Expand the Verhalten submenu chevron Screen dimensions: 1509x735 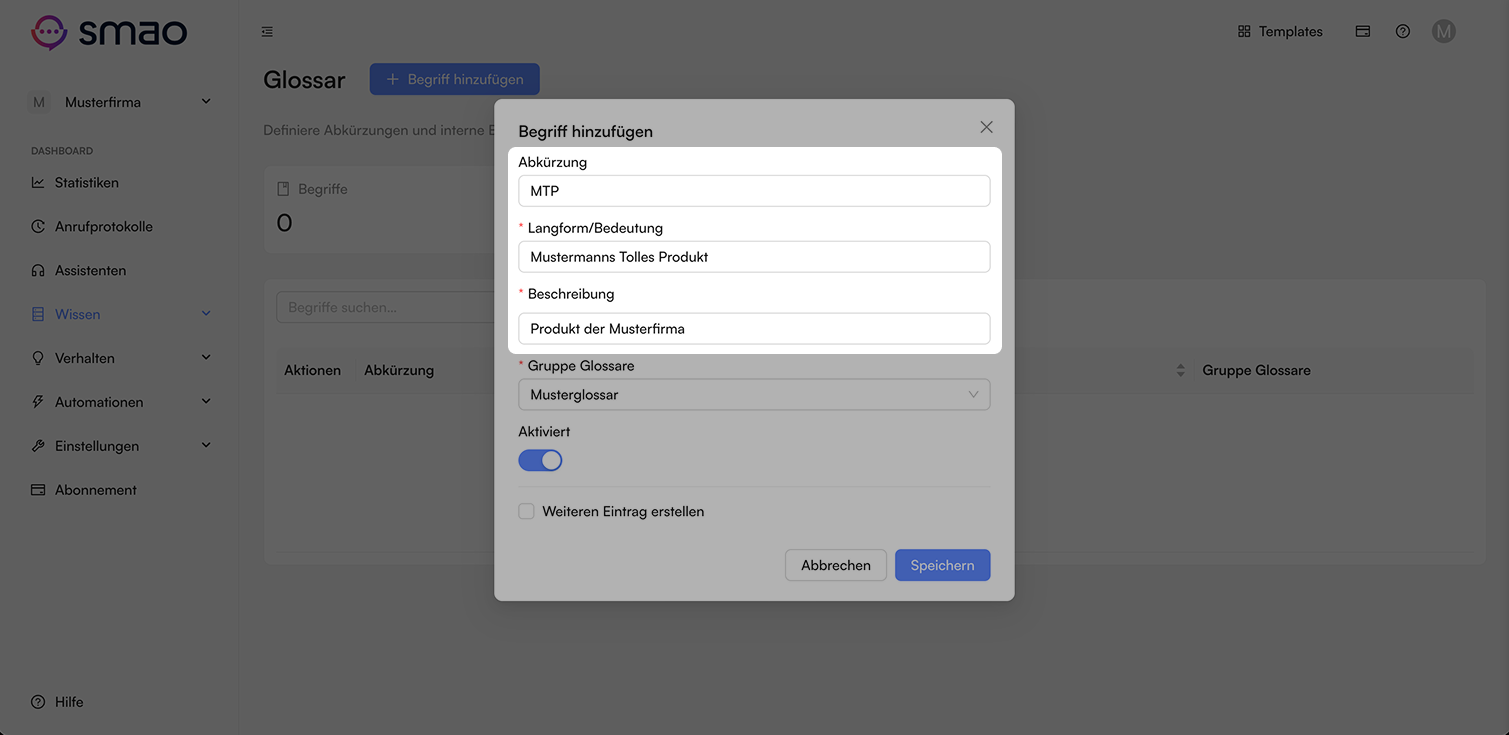tap(206, 358)
